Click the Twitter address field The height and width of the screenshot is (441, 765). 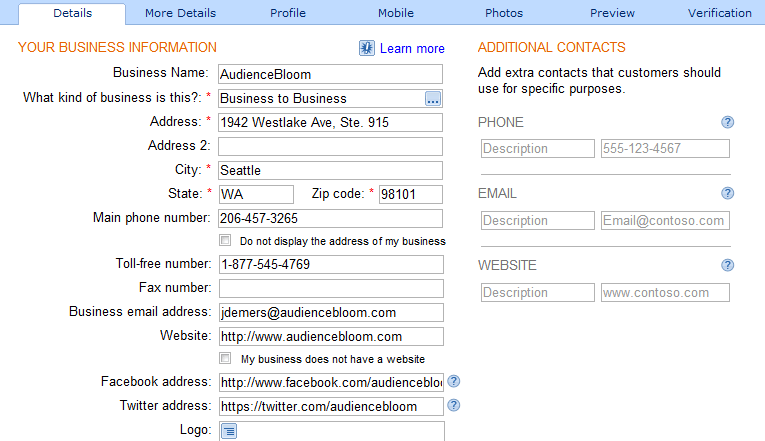pyautogui.click(x=331, y=406)
